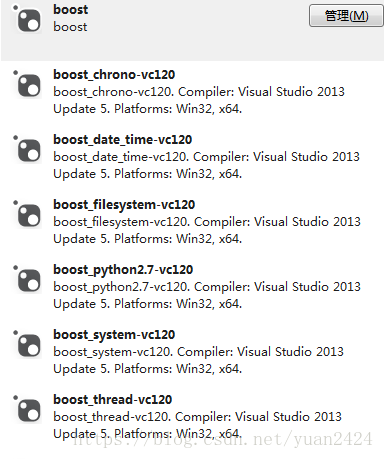This screenshot has height=459, width=384.
Task: Click the boost_date_time-vc120 compiler description text
Action: 206,165
